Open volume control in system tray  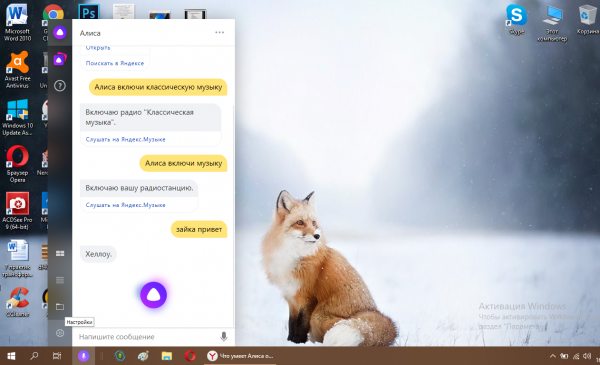click(587, 356)
